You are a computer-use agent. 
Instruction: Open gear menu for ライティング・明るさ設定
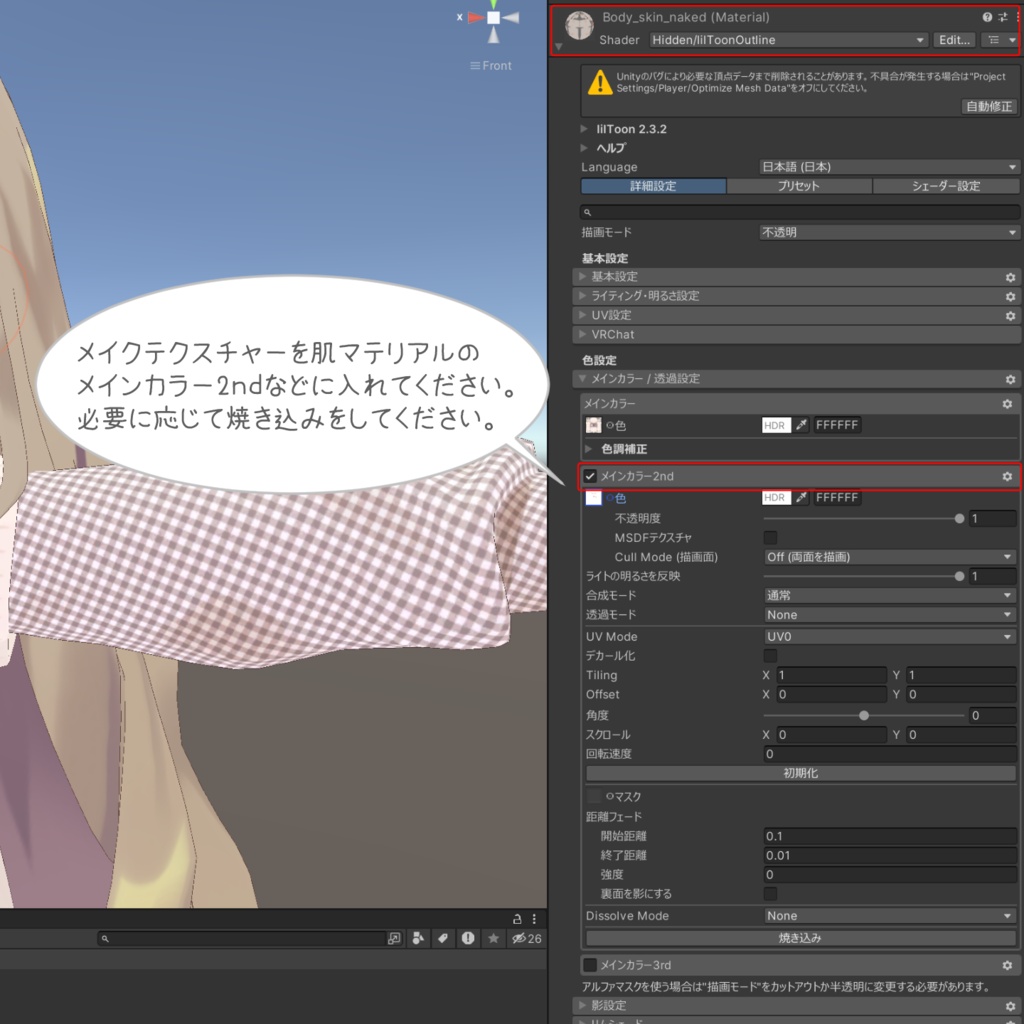[x=1010, y=296]
